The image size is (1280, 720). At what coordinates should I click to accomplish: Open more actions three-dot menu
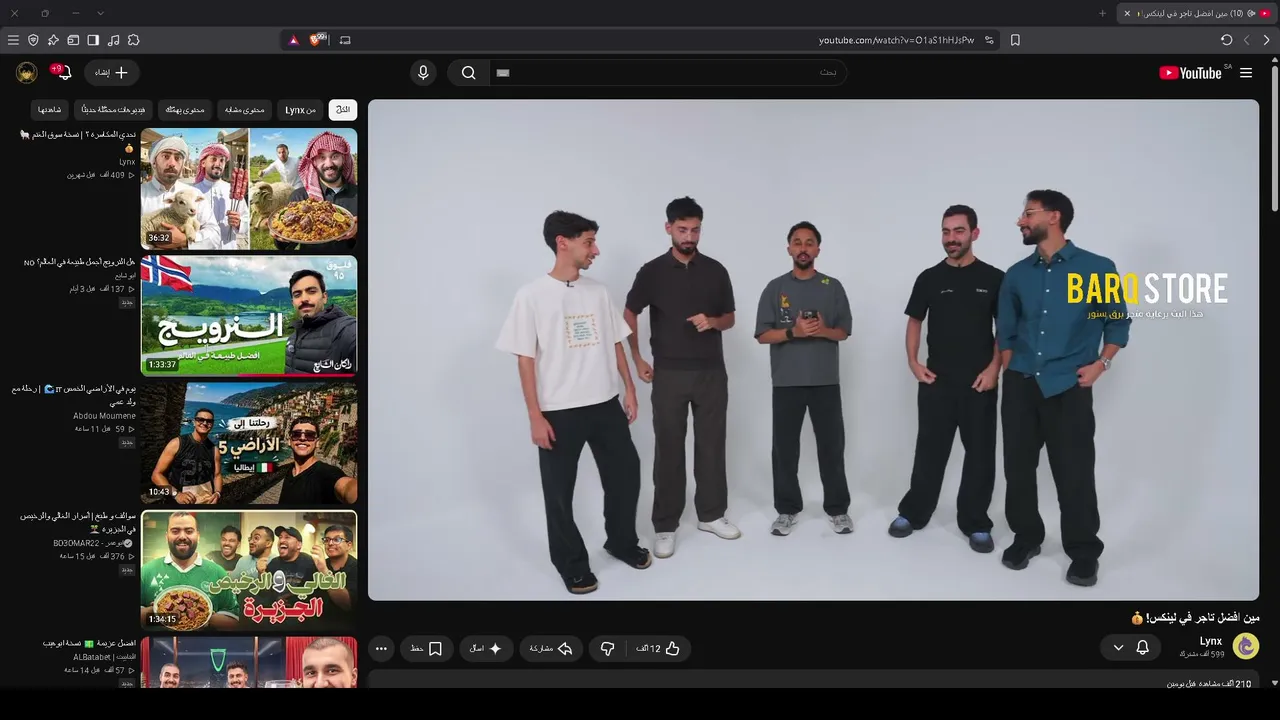coord(381,648)
